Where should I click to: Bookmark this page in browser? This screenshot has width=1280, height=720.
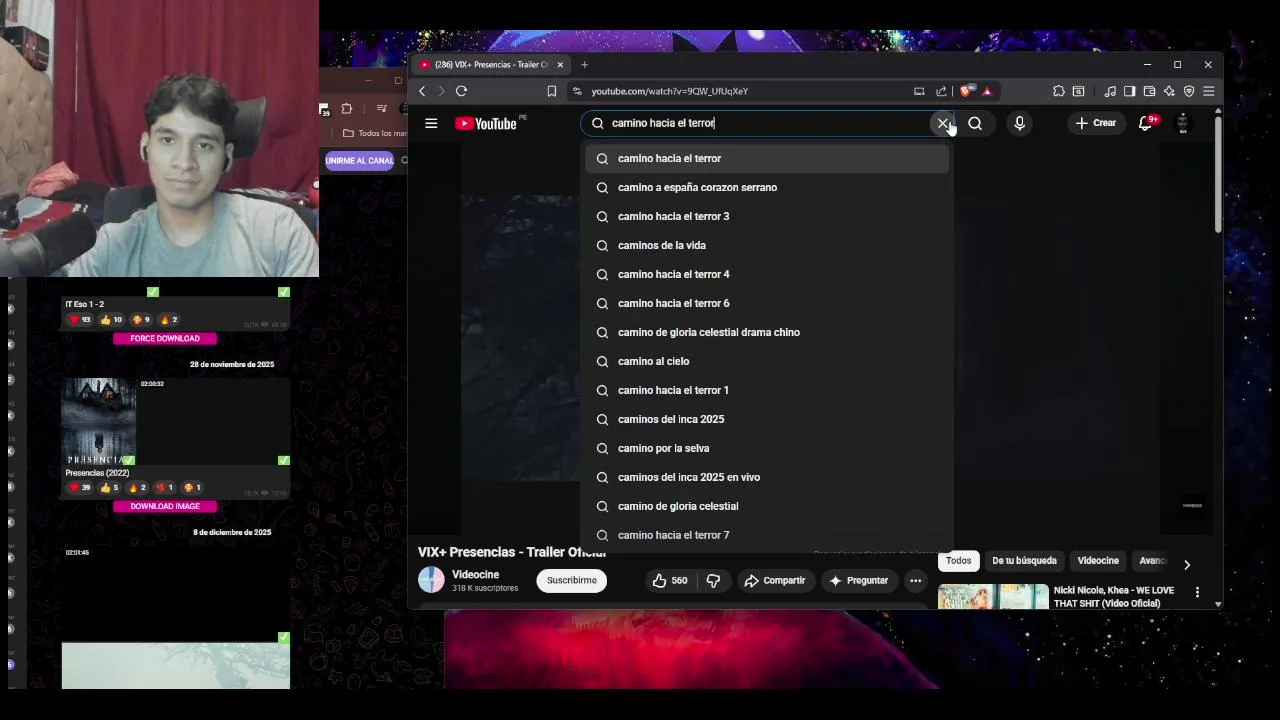551,91
